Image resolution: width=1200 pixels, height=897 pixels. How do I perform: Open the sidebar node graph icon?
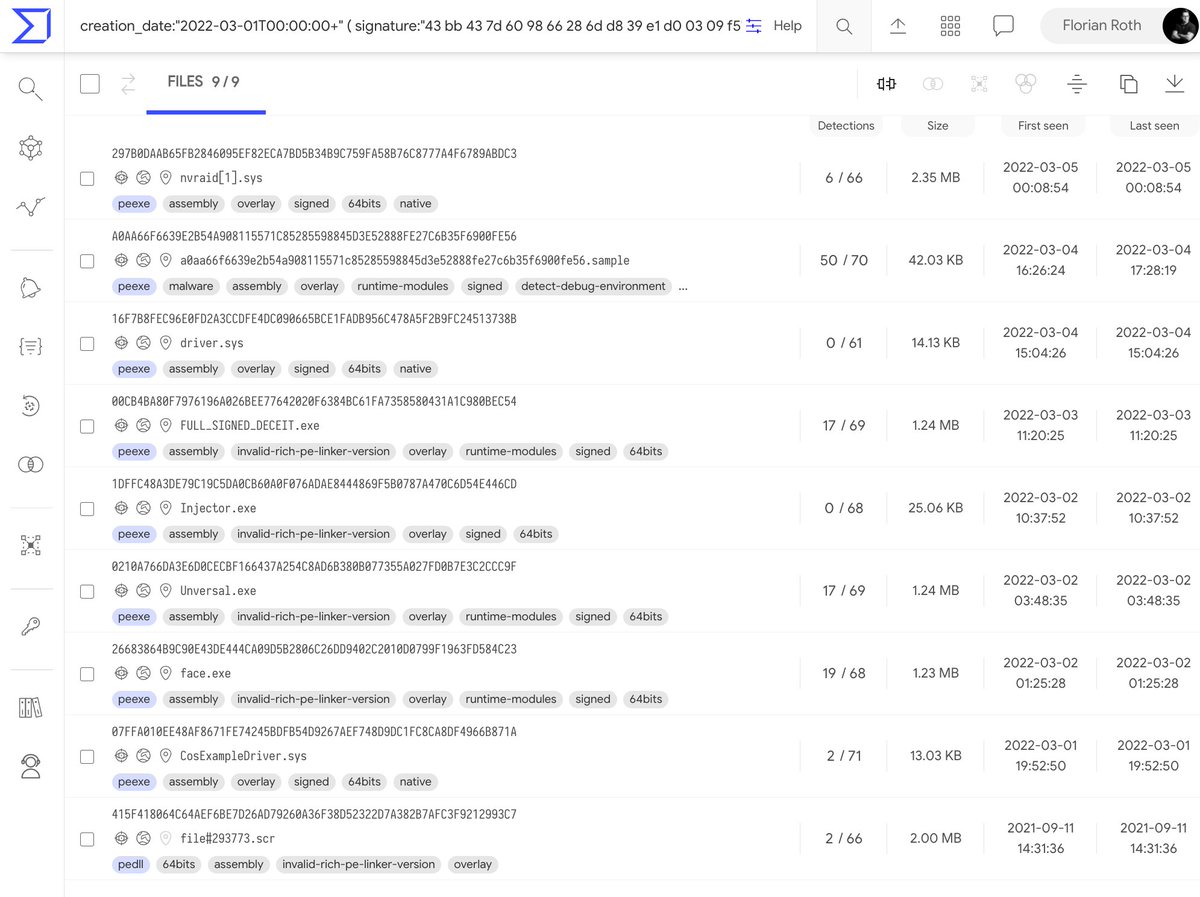tap(31, 545)
